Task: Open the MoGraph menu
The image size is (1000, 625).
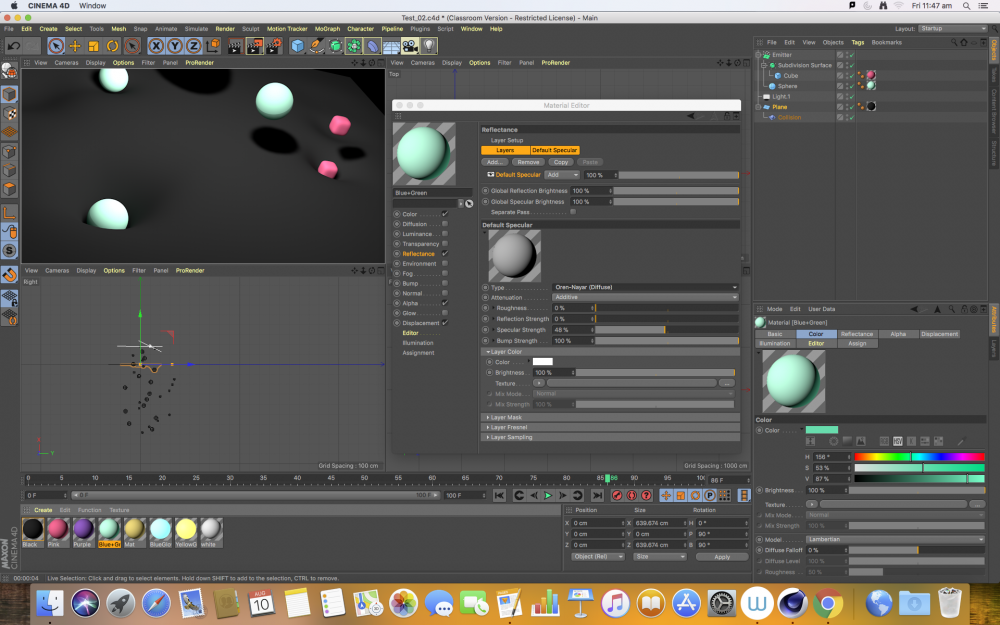Action: 327,29
